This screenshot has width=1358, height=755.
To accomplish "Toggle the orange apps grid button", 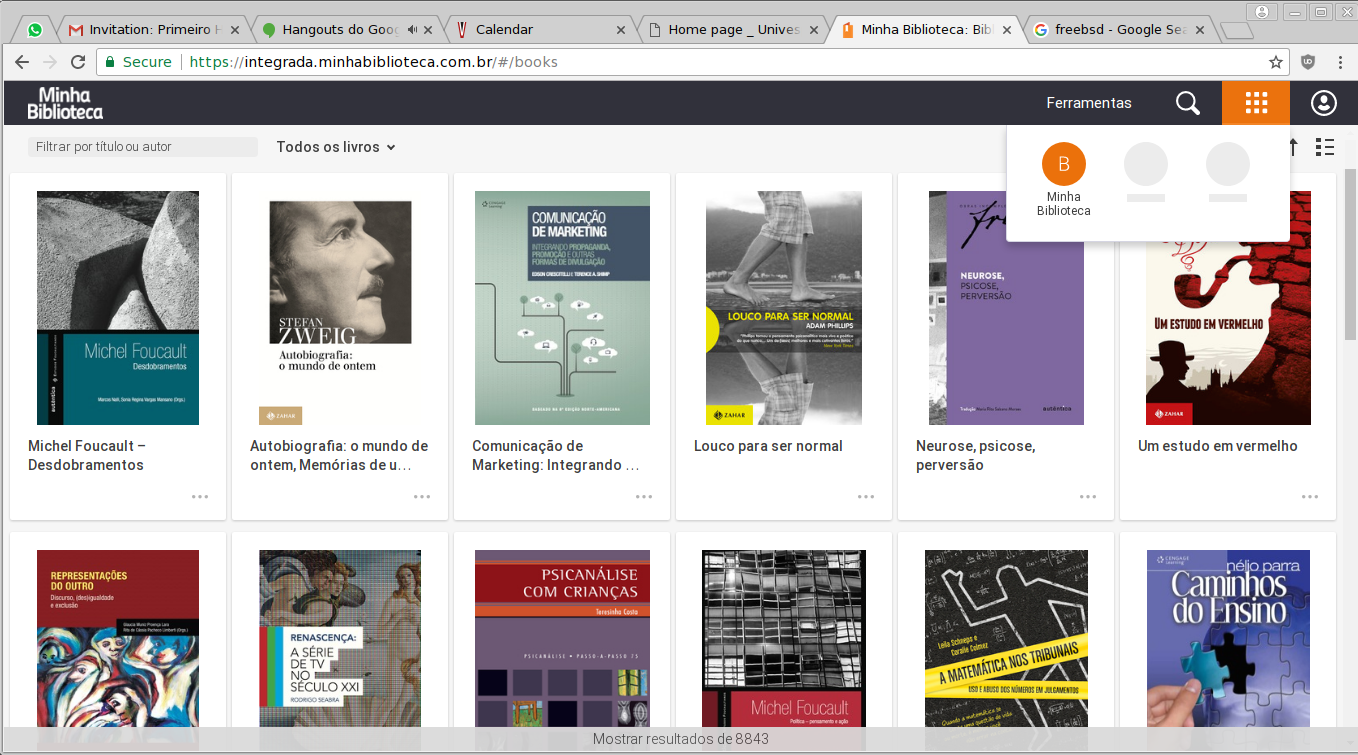I will (x=1256, y=103).
